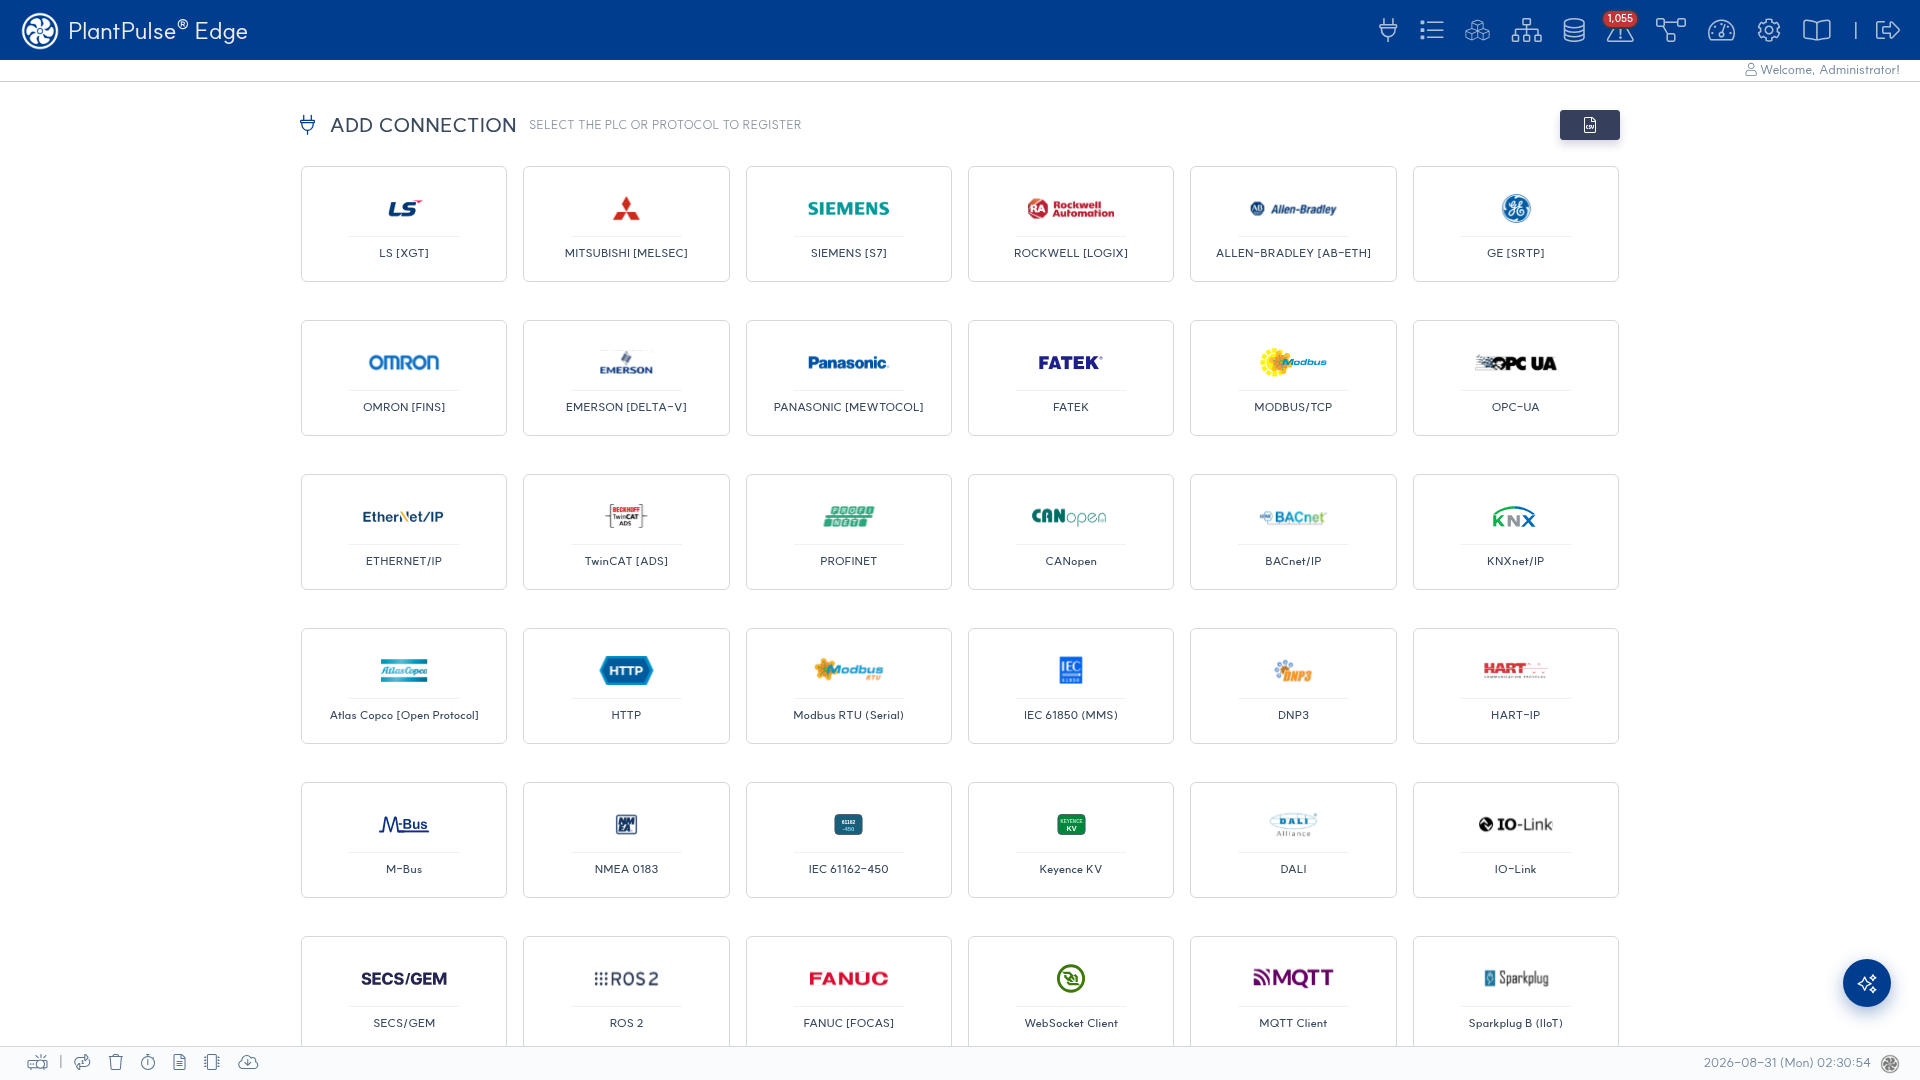Open settings gear in header
Screen dimensions: 1920x1080
pyautogui.click(x=1769, y=30)
